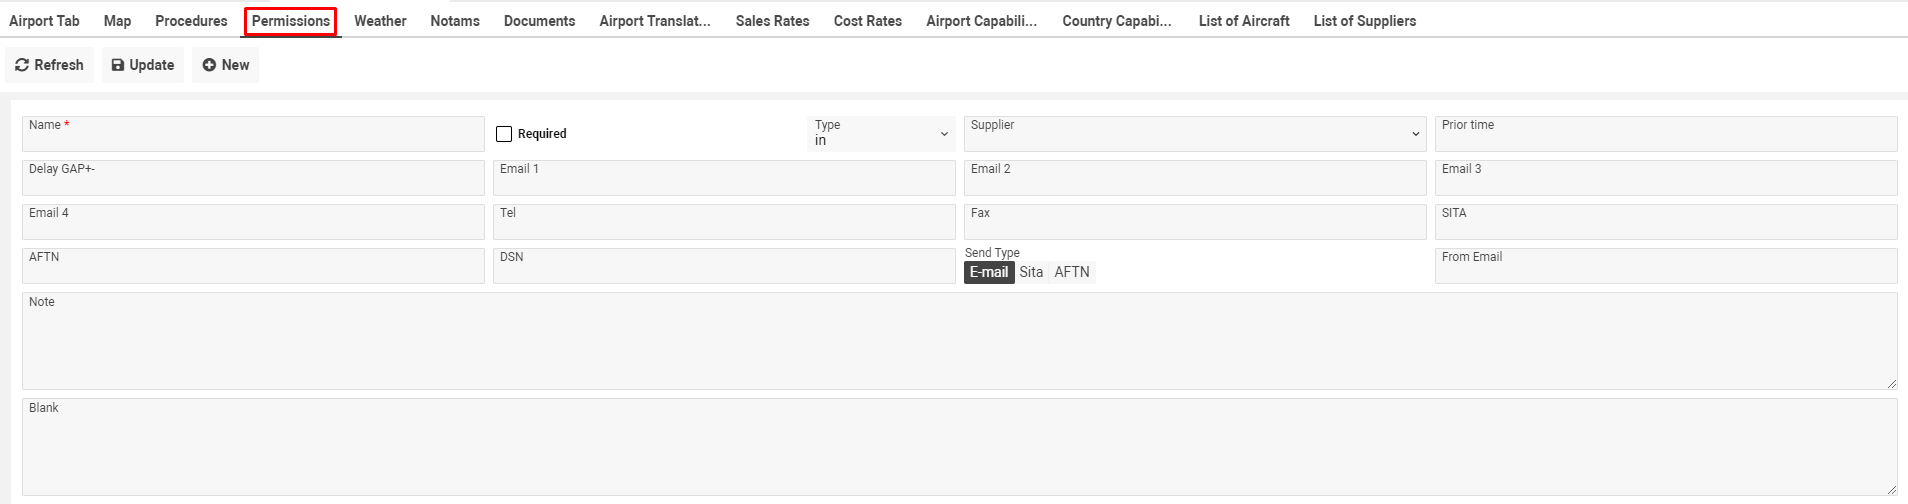Image resolution: width=1908 pixels, height=504 pixels.
Task: Click the Update save icon
Action: click(x=118, y=65)
